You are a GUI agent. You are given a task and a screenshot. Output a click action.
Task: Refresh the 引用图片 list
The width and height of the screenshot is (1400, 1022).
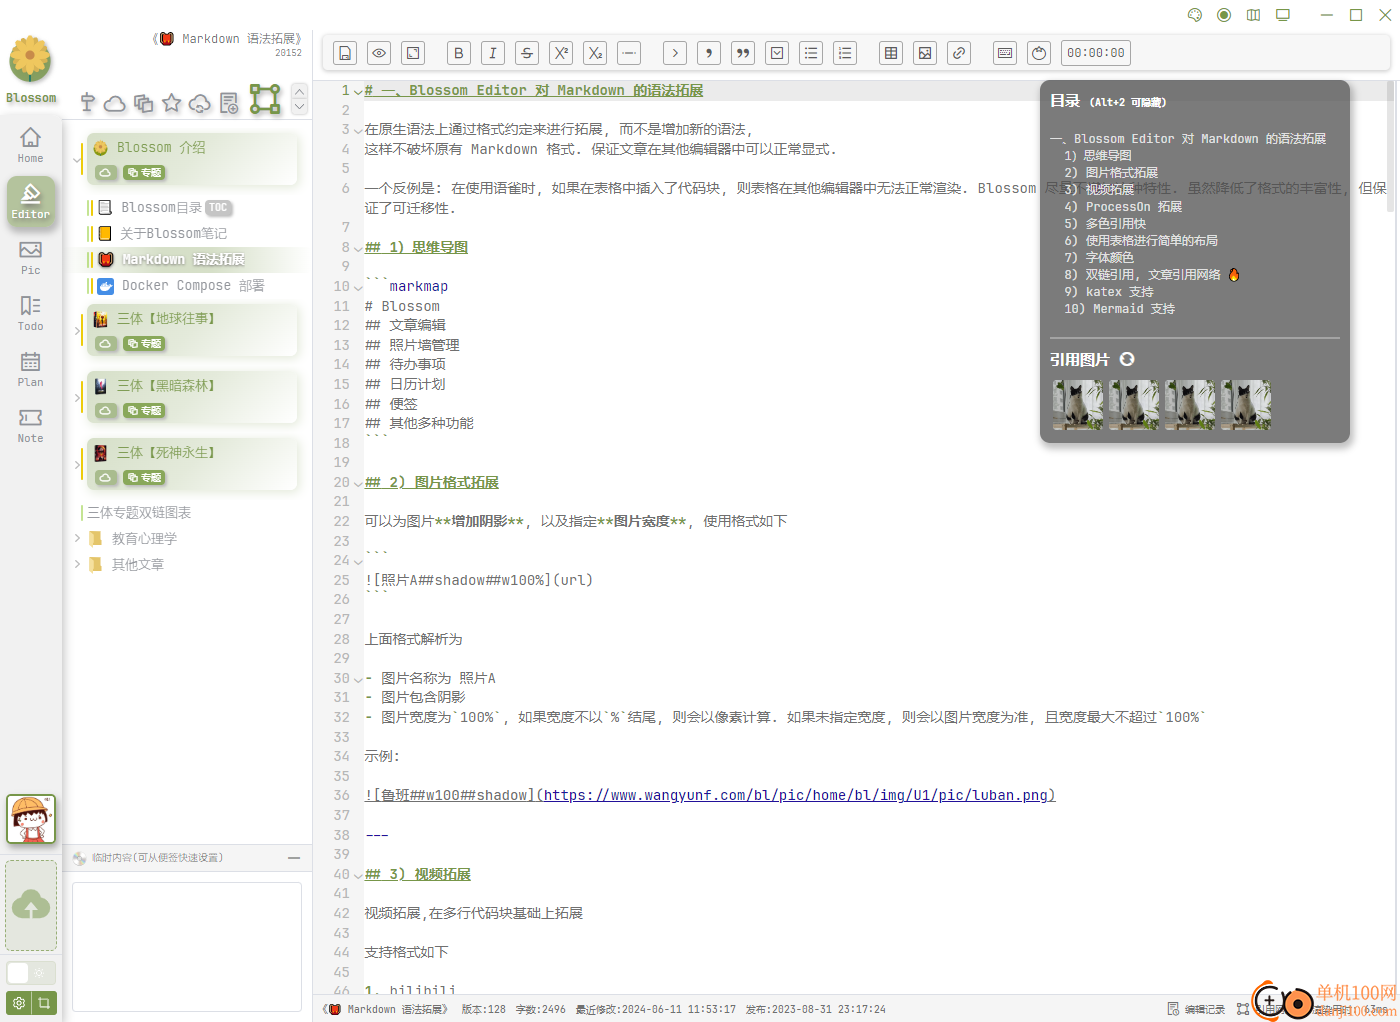1127,359
